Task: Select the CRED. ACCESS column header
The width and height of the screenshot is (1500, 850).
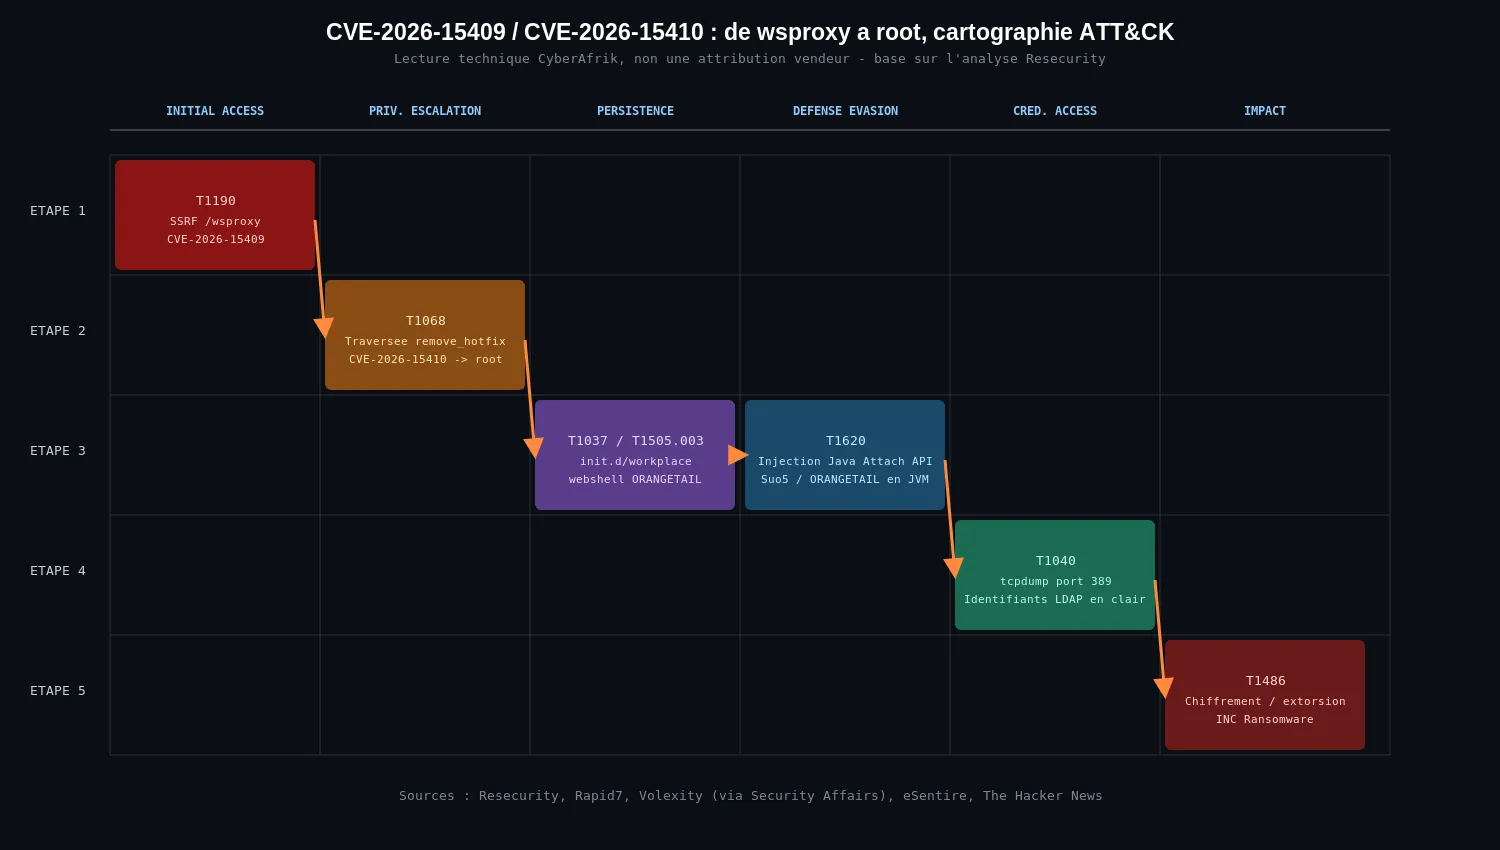Action: (1055, 111)
